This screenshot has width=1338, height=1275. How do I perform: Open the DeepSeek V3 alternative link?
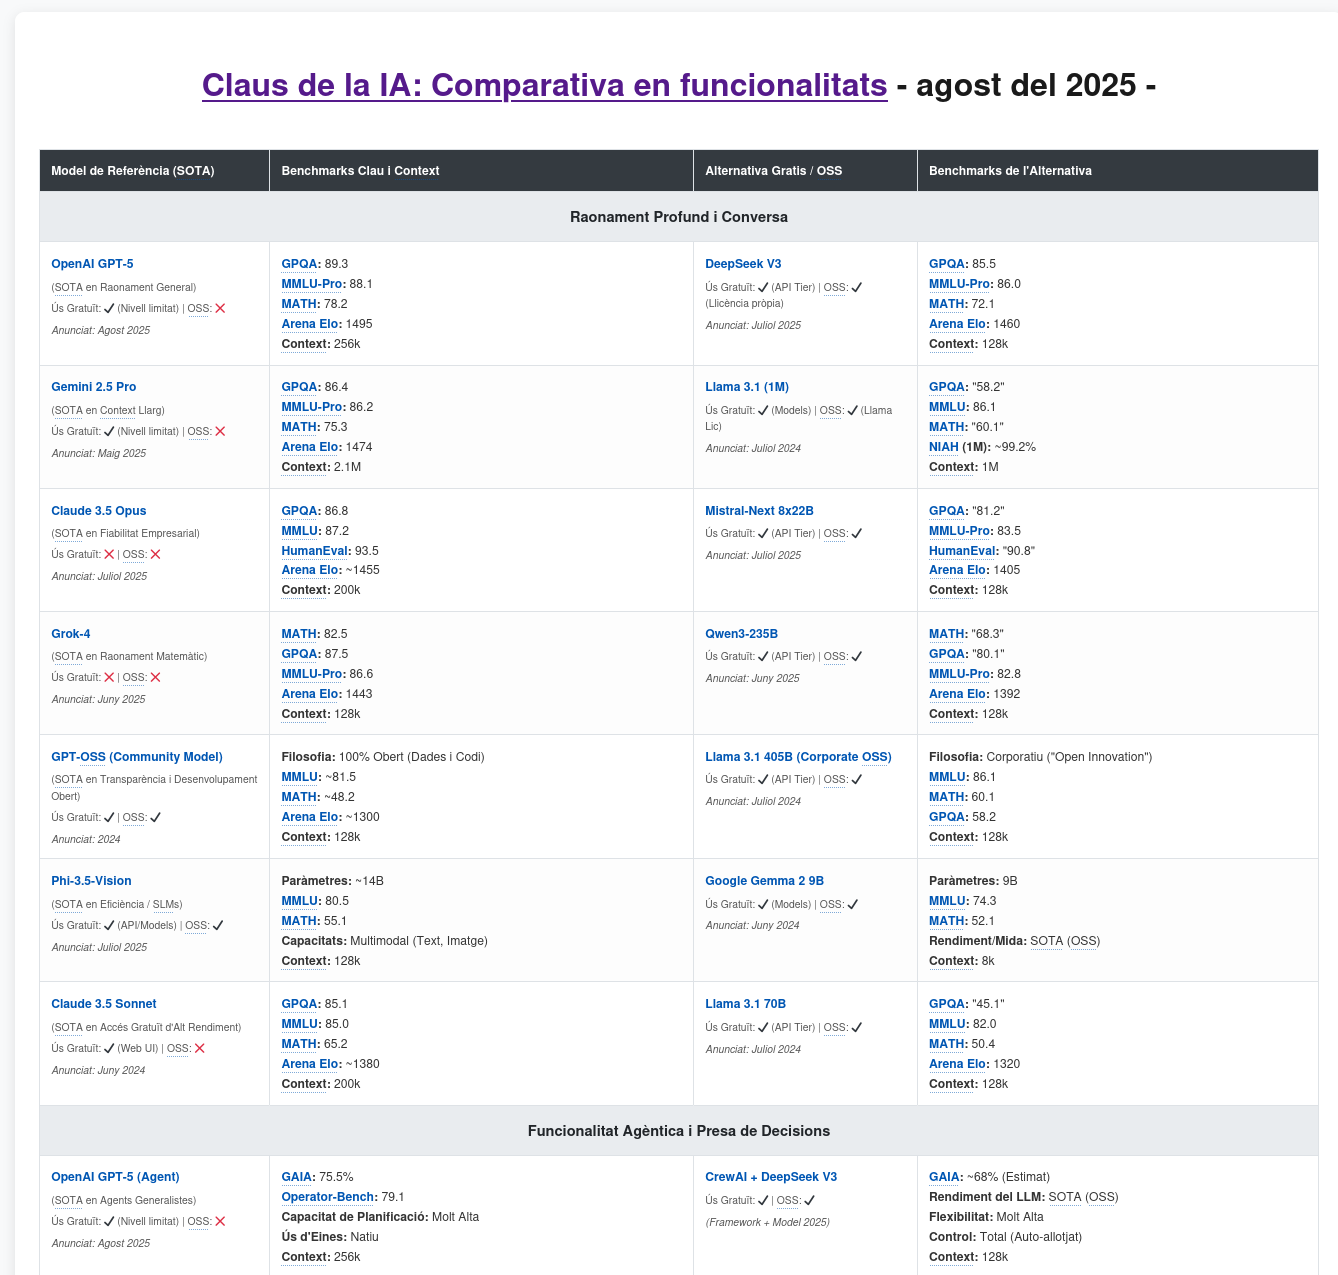[743, 264]
